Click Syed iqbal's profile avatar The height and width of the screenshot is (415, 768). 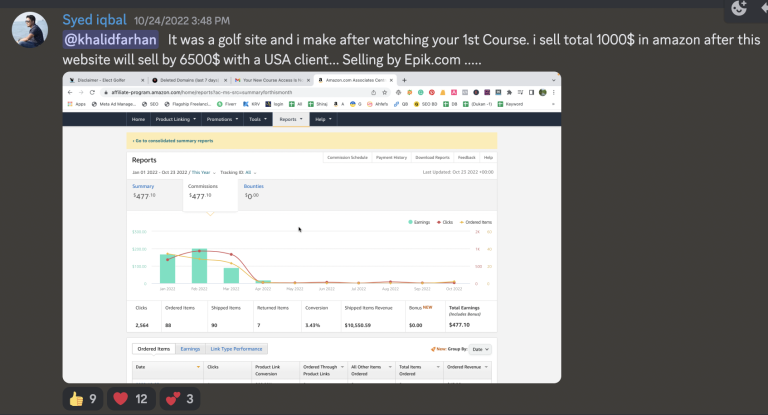pyautogui.click(x=31, y=30)
